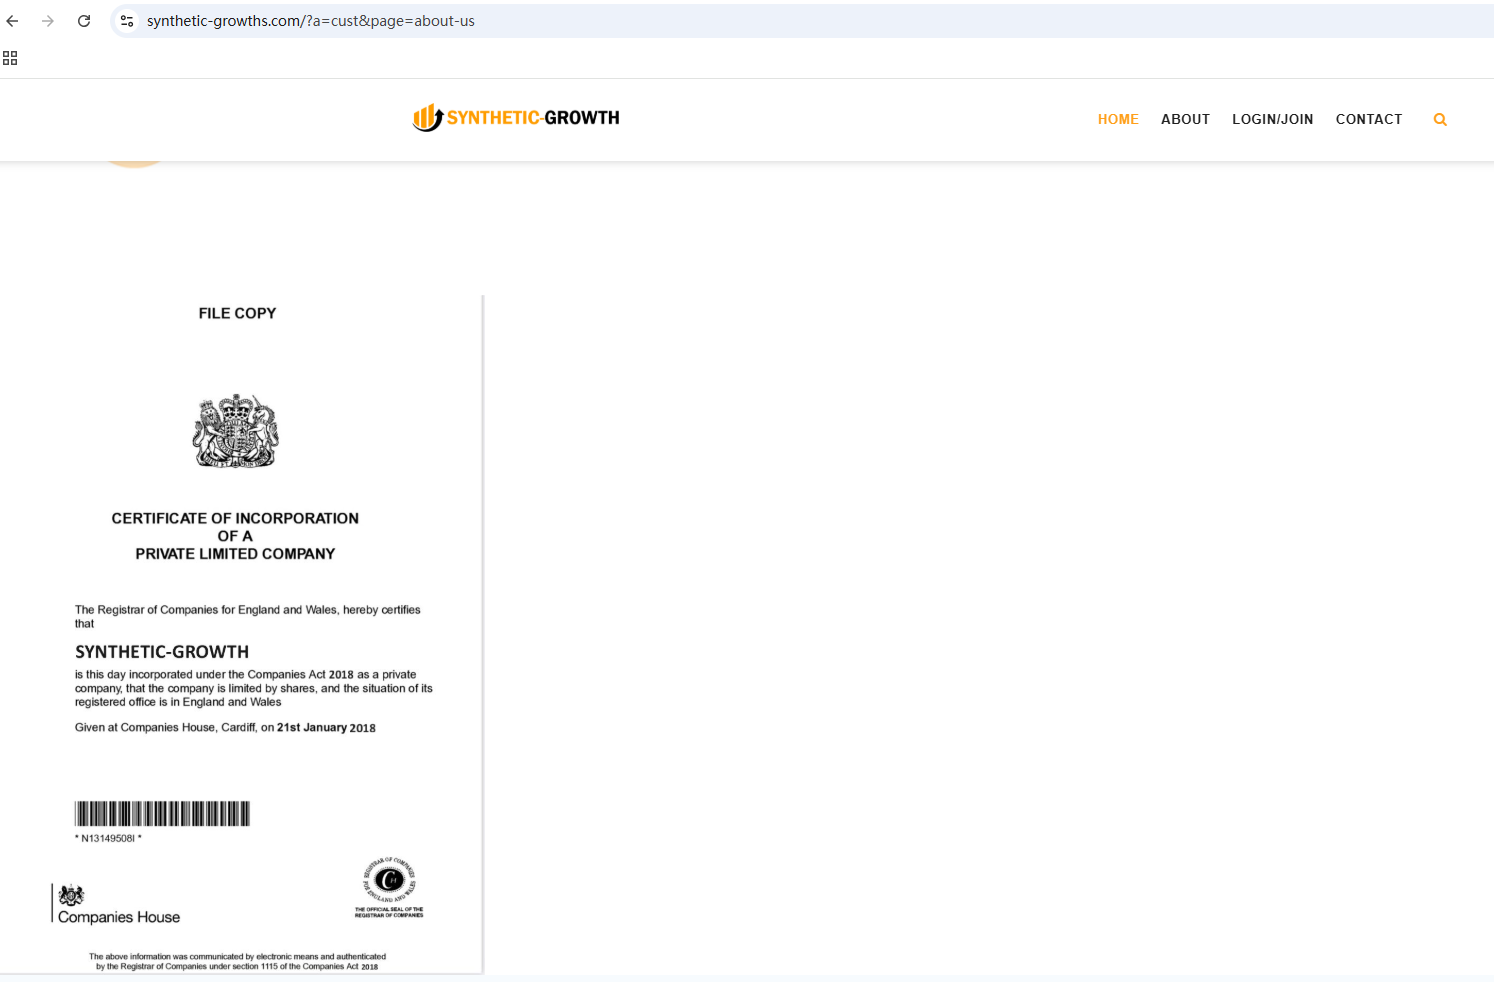This screenshot has width=1494, height=982.
Task: Click the browser back arrow
Action: pos(13,21)
